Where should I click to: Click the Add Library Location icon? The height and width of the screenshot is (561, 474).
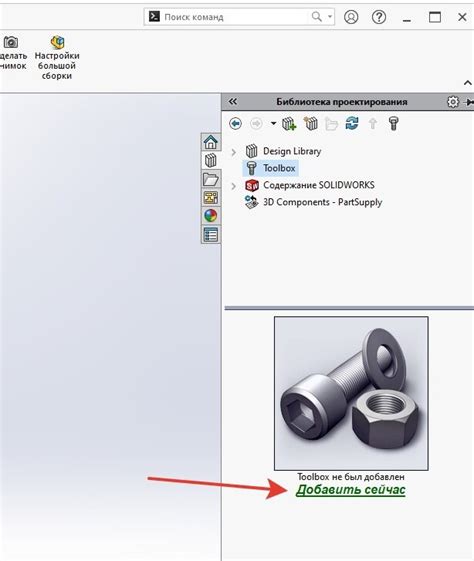[289, 124]
